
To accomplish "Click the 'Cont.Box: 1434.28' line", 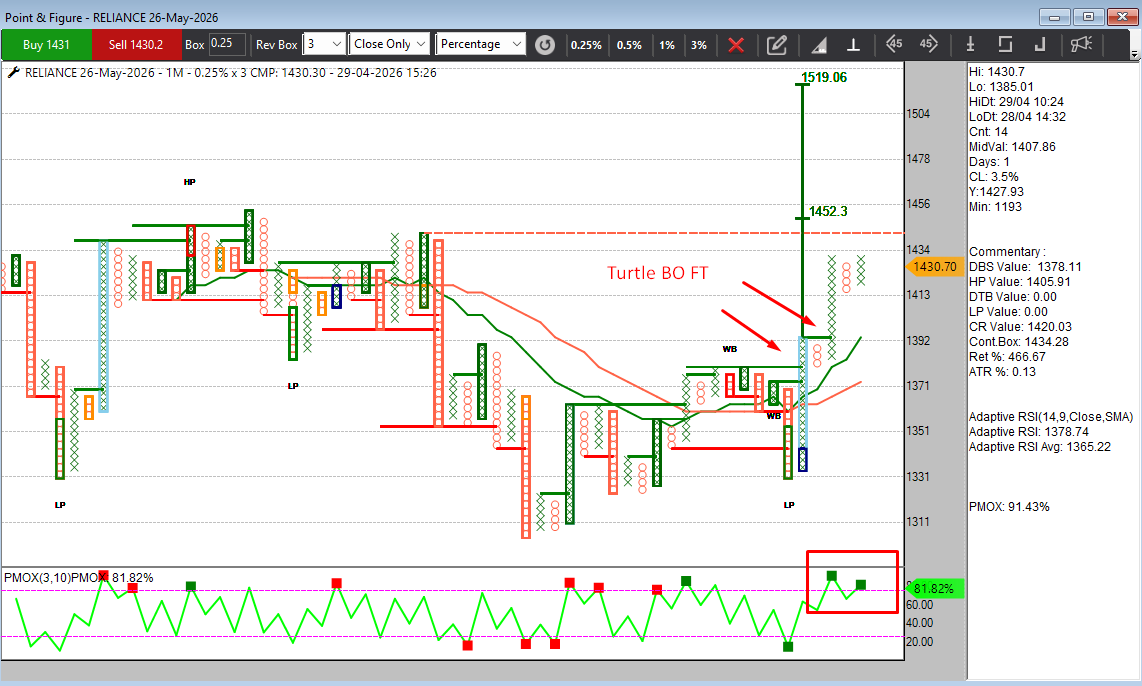I will 1018,342.
